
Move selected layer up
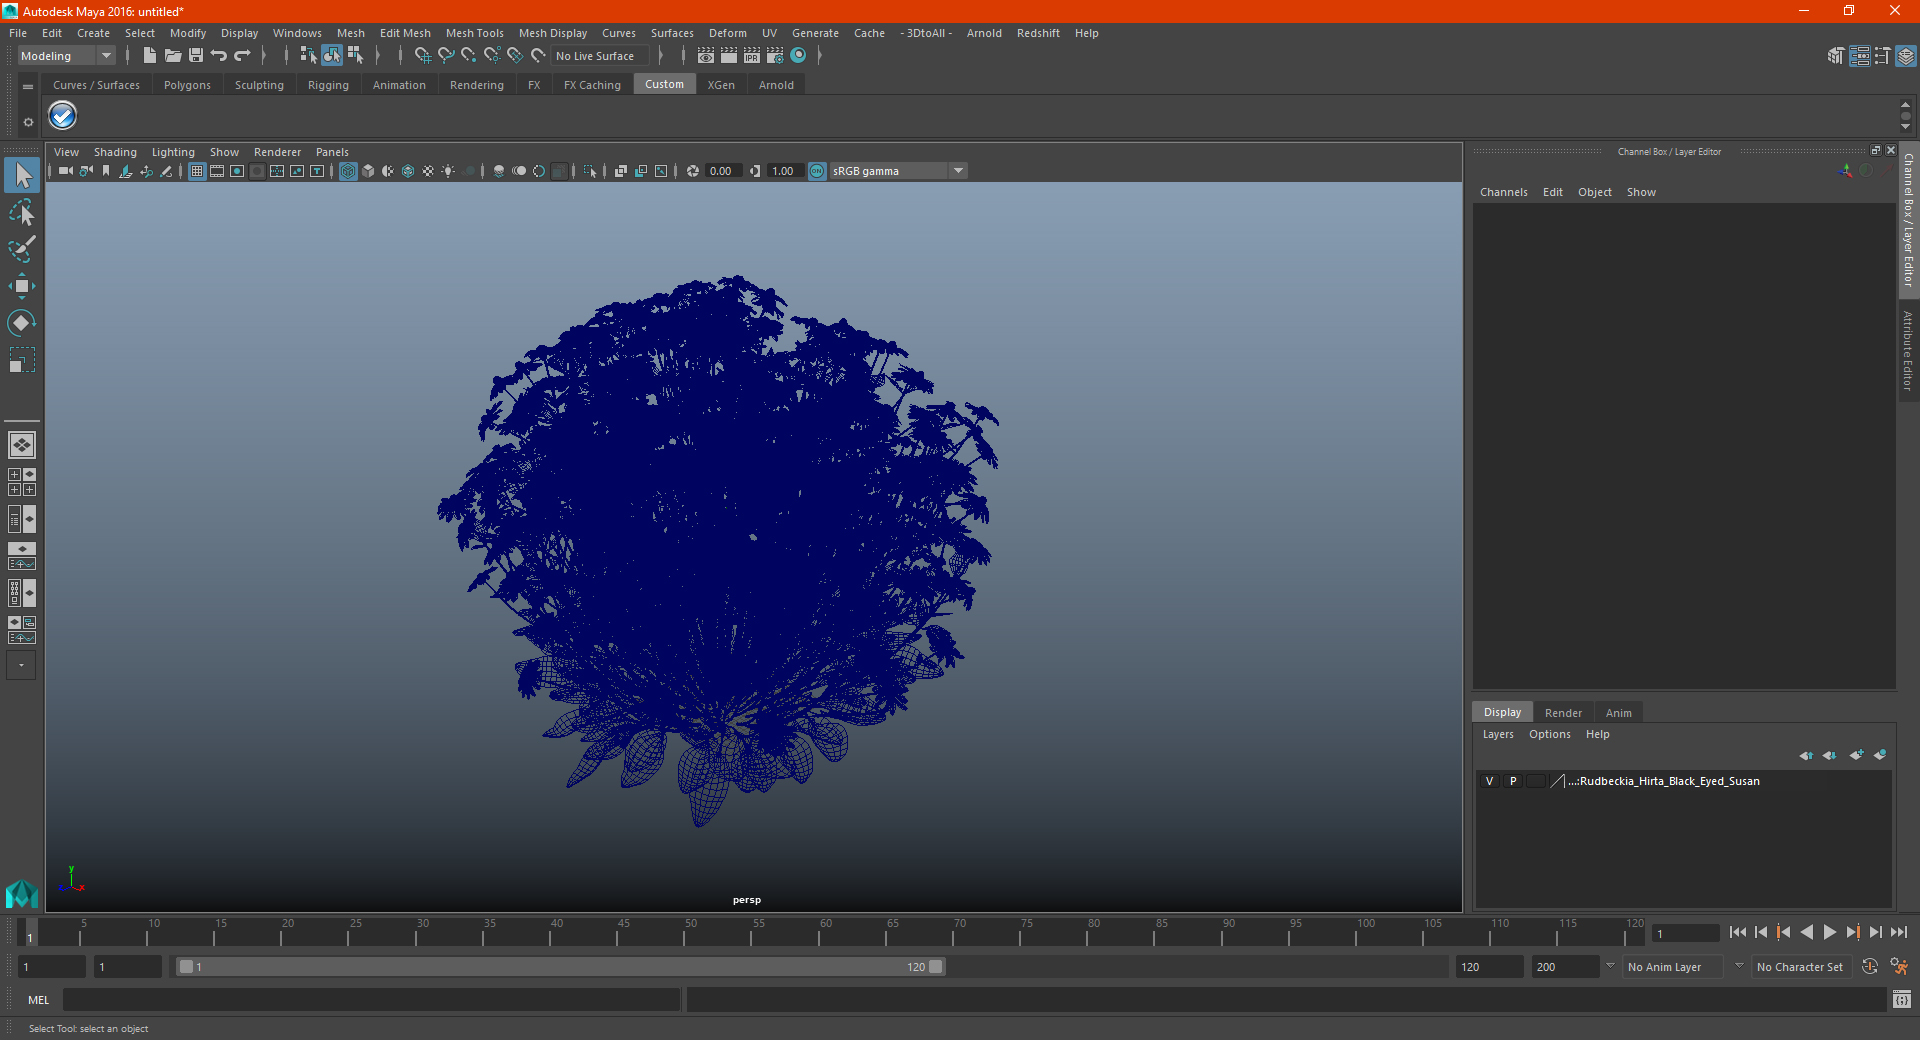1806,755
